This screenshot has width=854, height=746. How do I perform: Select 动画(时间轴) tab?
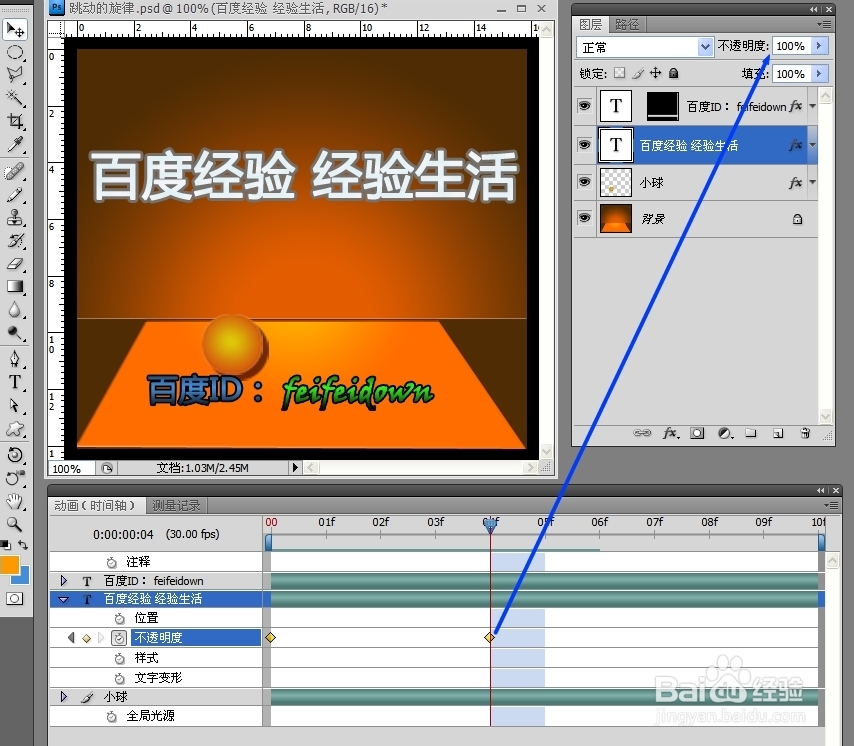coord(95,505)
